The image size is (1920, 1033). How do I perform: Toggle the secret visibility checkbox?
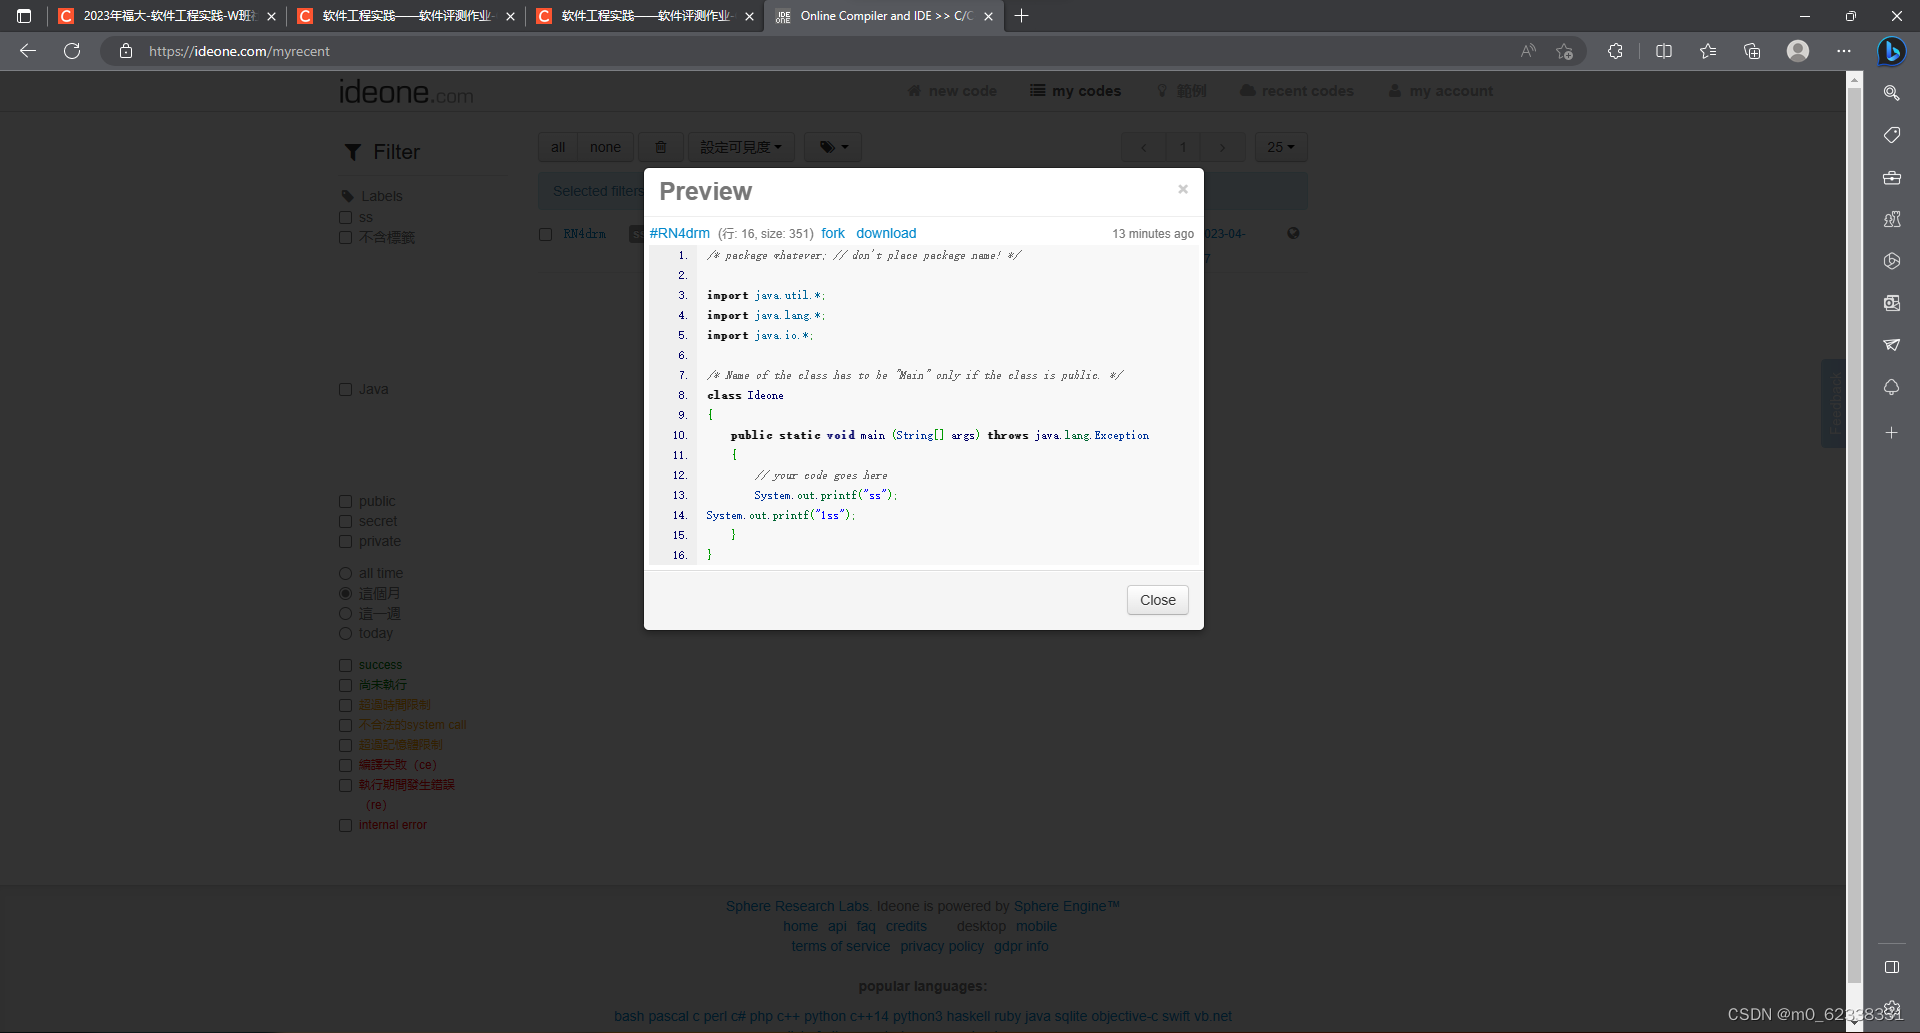tap(345, 521)
